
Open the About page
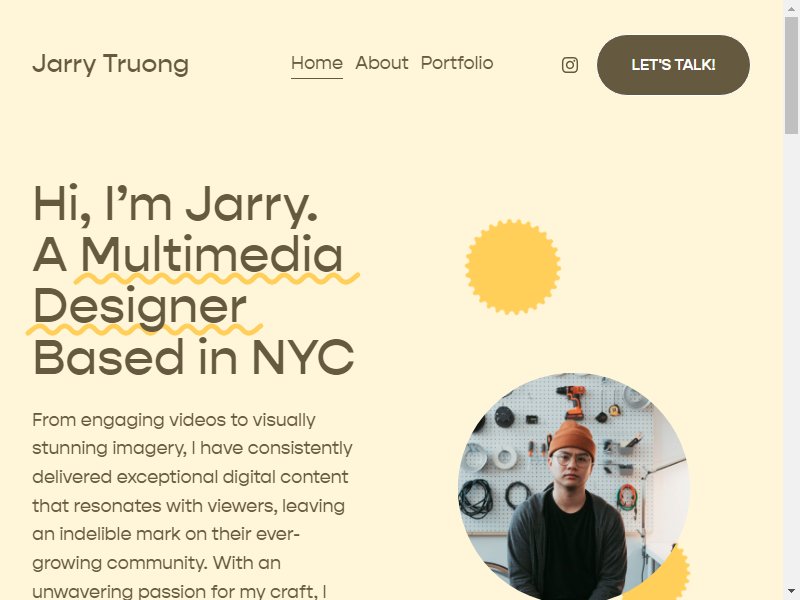coord(382,63)
